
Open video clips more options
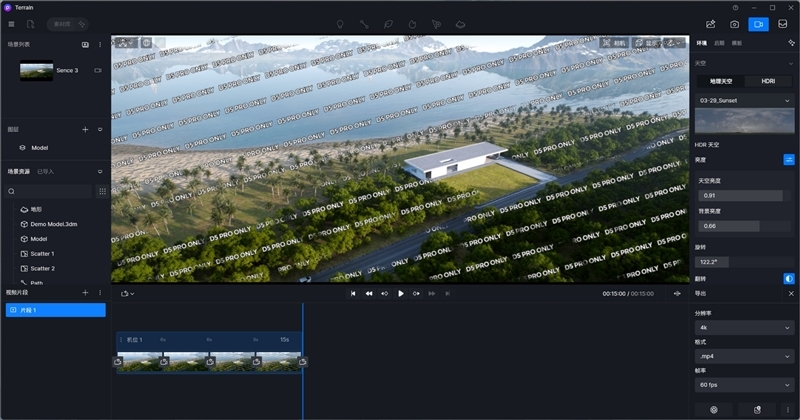(x=100, y=292)
